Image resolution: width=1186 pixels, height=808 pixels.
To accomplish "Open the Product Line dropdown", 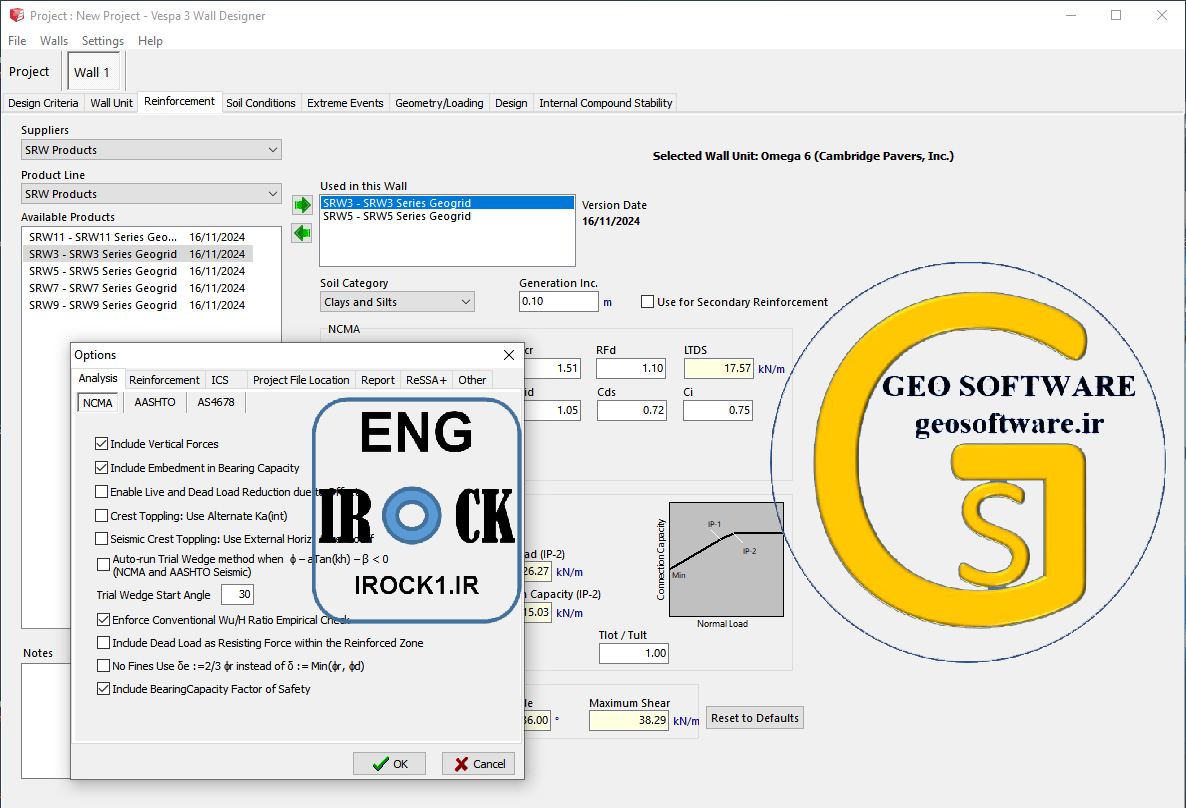I will point(151,194).
